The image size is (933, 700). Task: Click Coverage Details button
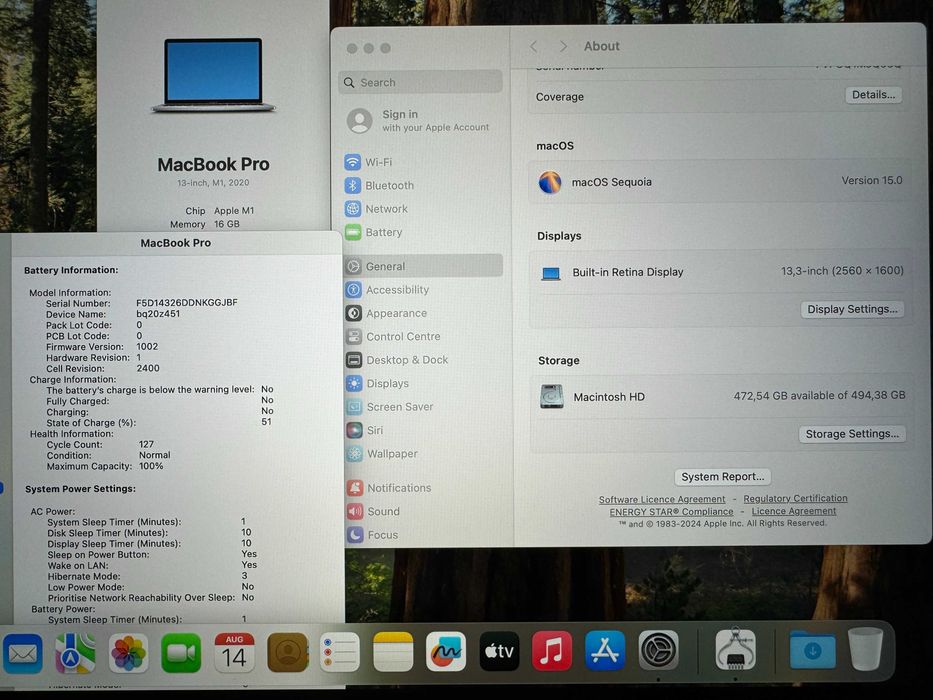[873, 95]
